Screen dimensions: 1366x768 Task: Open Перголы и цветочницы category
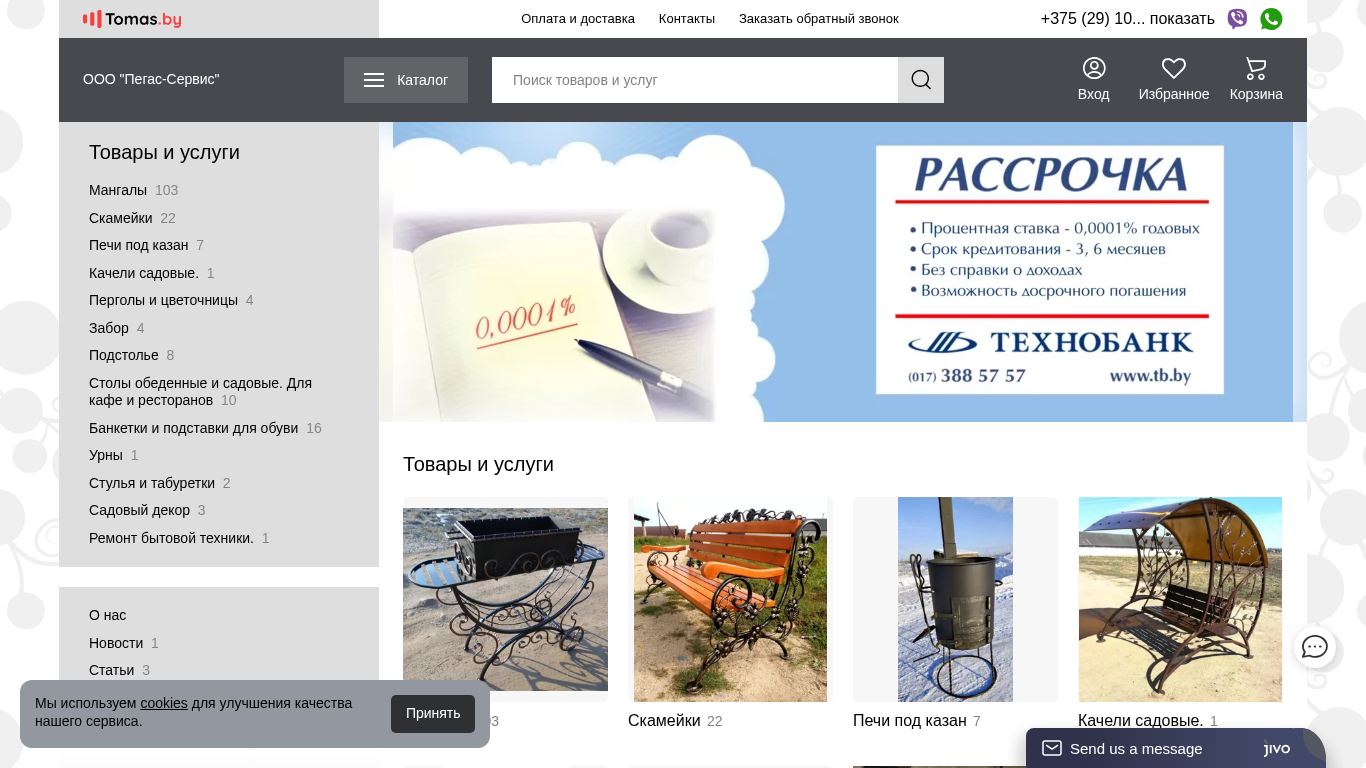(x=164, y=300)
